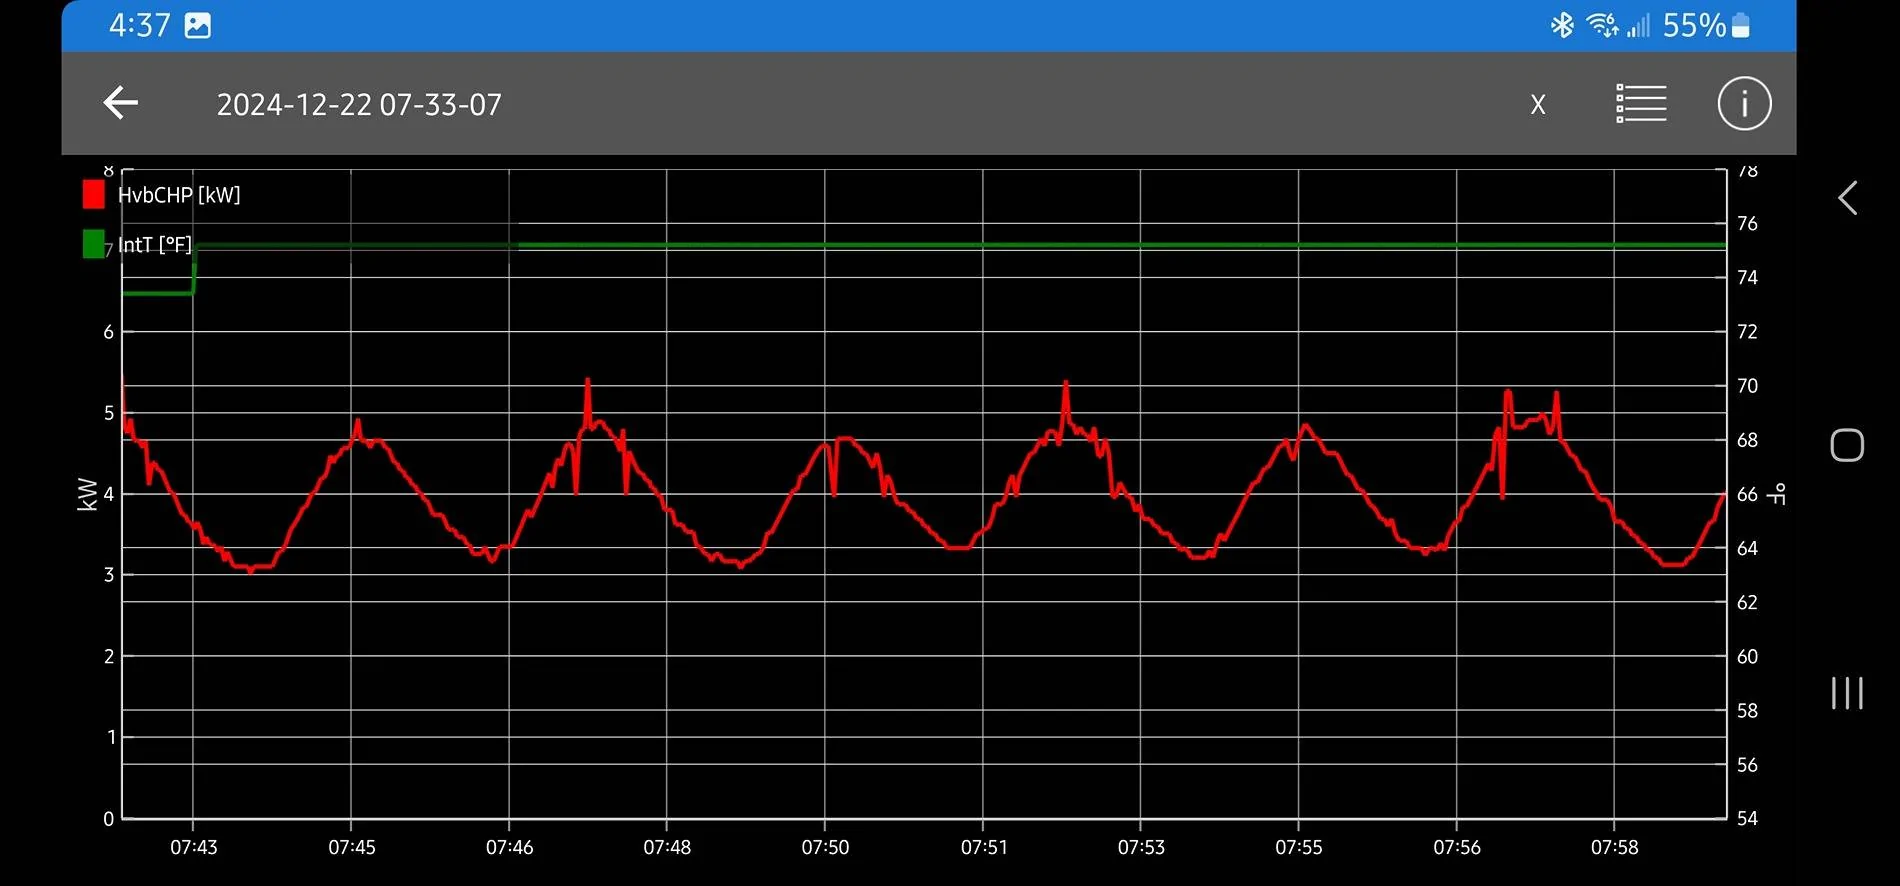The height and width of the screenshot is (886, 1900).
Task: Select the log title 2024-12-22 07-33-07
Action: point(359,105)
